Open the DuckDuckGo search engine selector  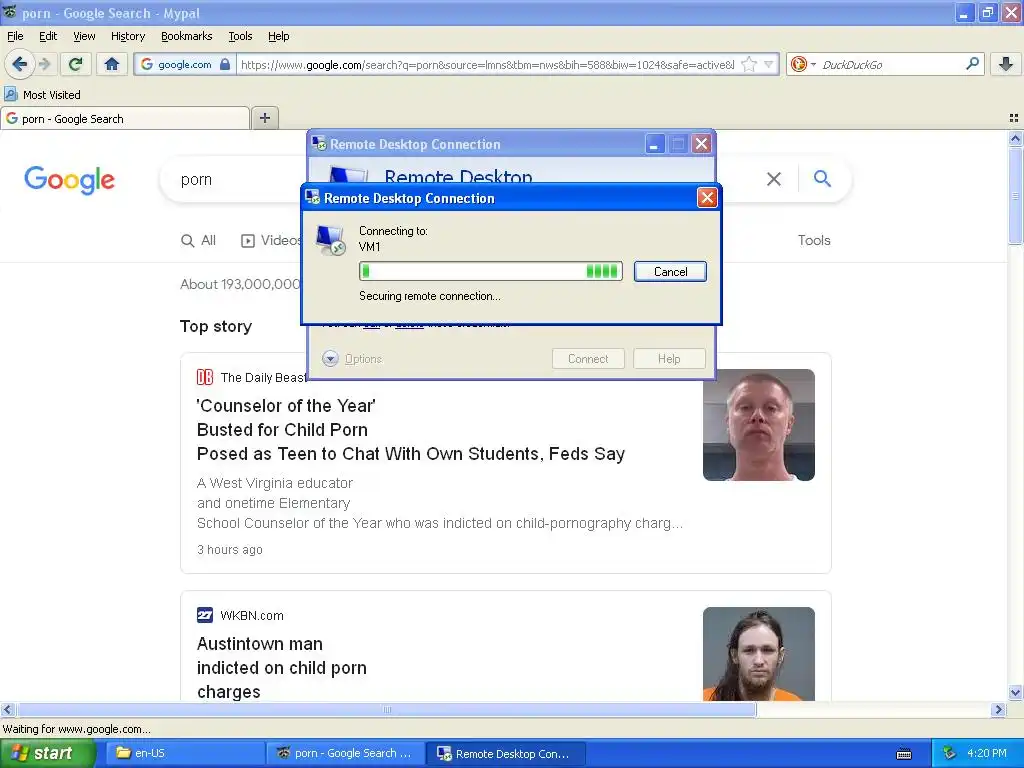pyautogui.click(x=803, y=65)
